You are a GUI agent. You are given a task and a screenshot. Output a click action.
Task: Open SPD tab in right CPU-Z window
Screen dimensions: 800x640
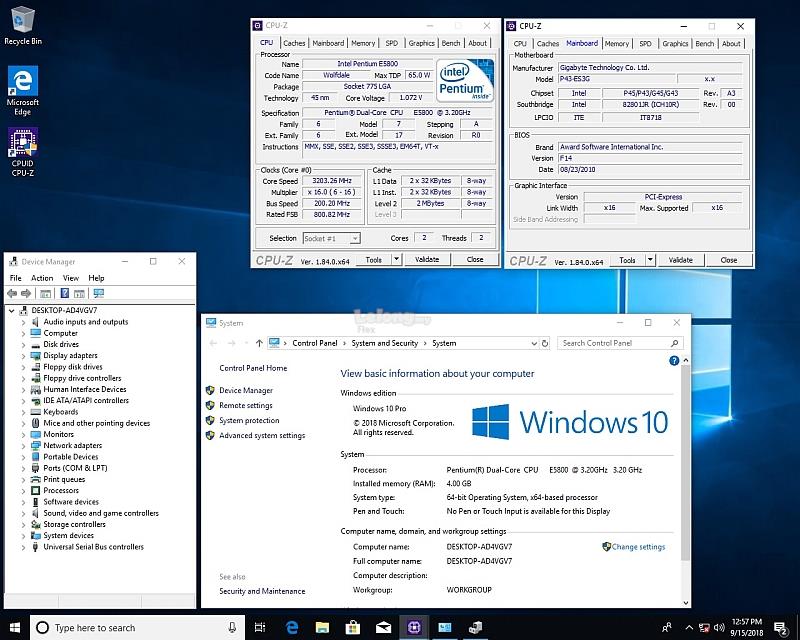click(645, 44)
